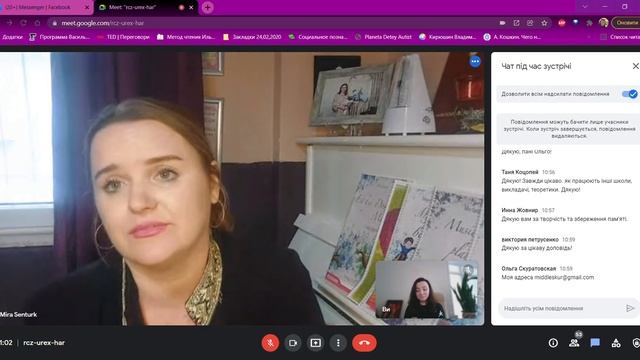Click the update browser button
The height and width of the screenshot is (360, 640).
(626, 23)
